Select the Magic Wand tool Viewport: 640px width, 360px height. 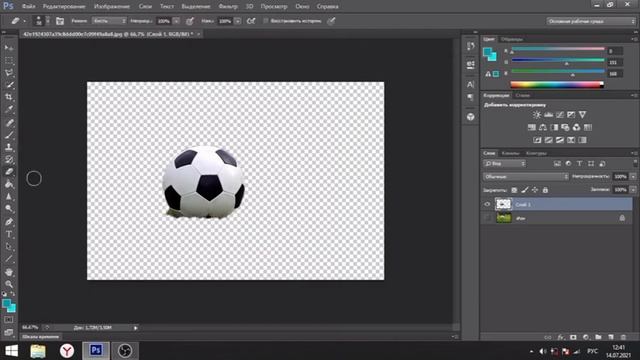[x=9, y=85]
